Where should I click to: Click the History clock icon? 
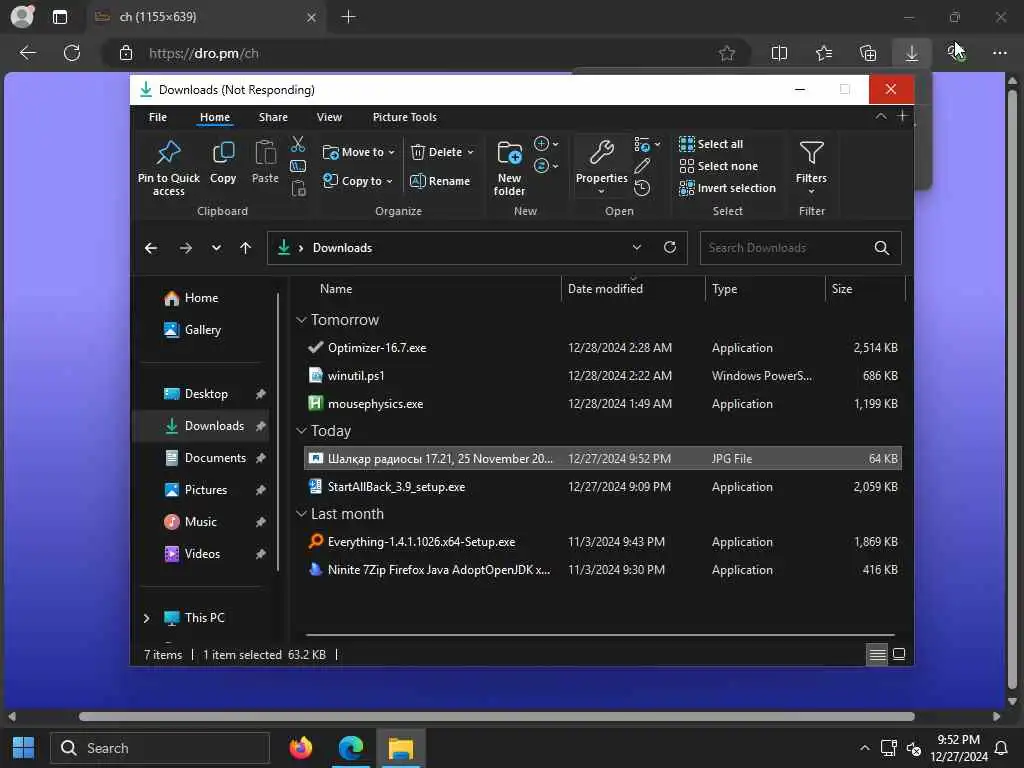tap(641, 189)
